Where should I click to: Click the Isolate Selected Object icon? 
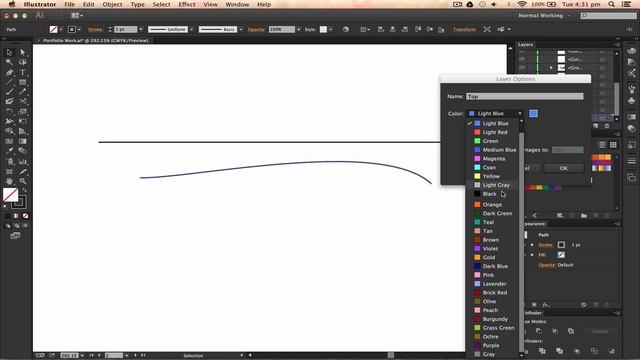[x=487, y=29]
